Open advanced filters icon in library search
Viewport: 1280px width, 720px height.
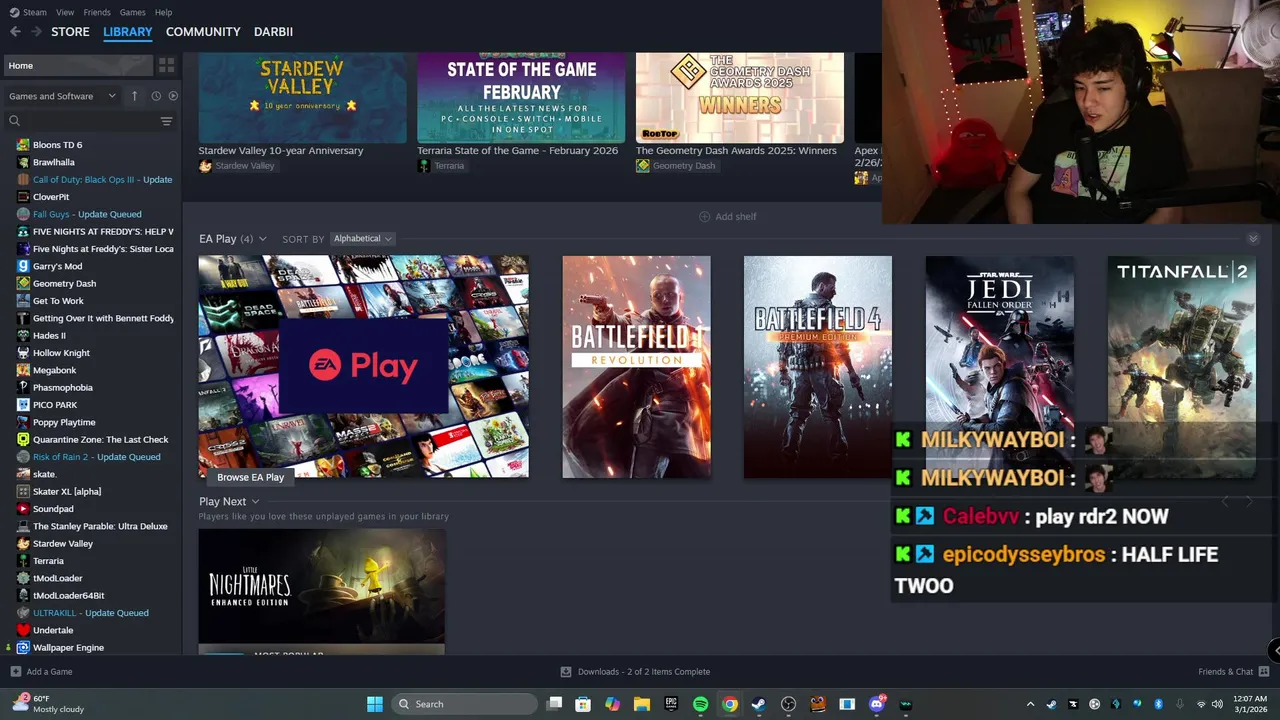(166, 121)
